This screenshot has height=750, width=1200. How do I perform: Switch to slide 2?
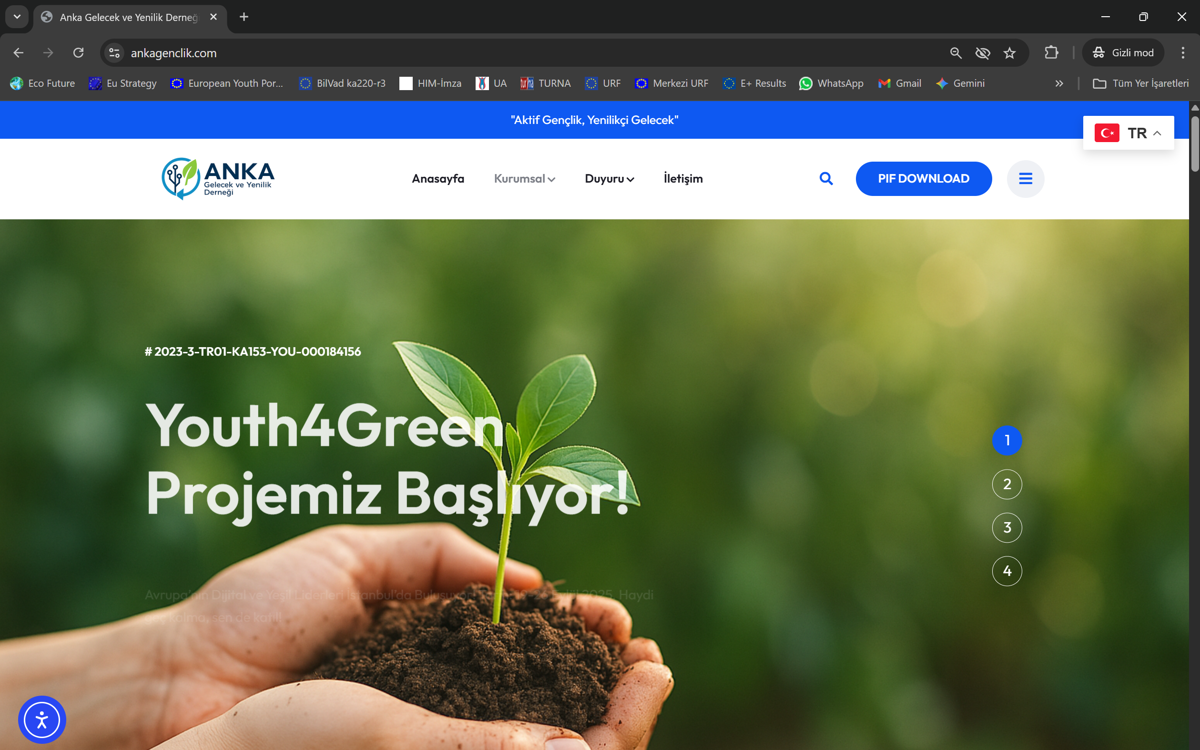click(x=1007, y=484)
